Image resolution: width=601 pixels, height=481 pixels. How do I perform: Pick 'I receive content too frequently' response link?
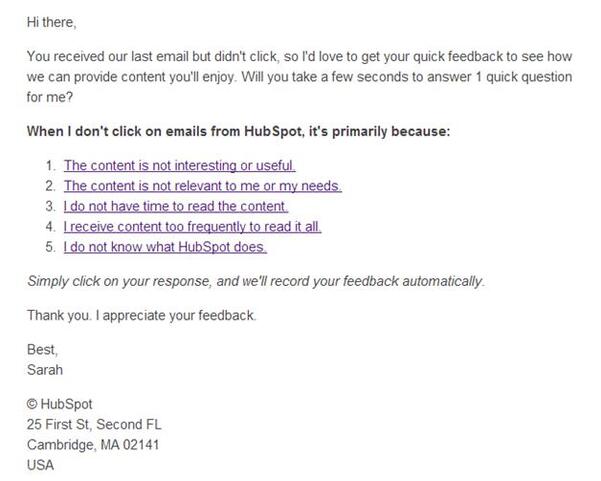[192, 227]
